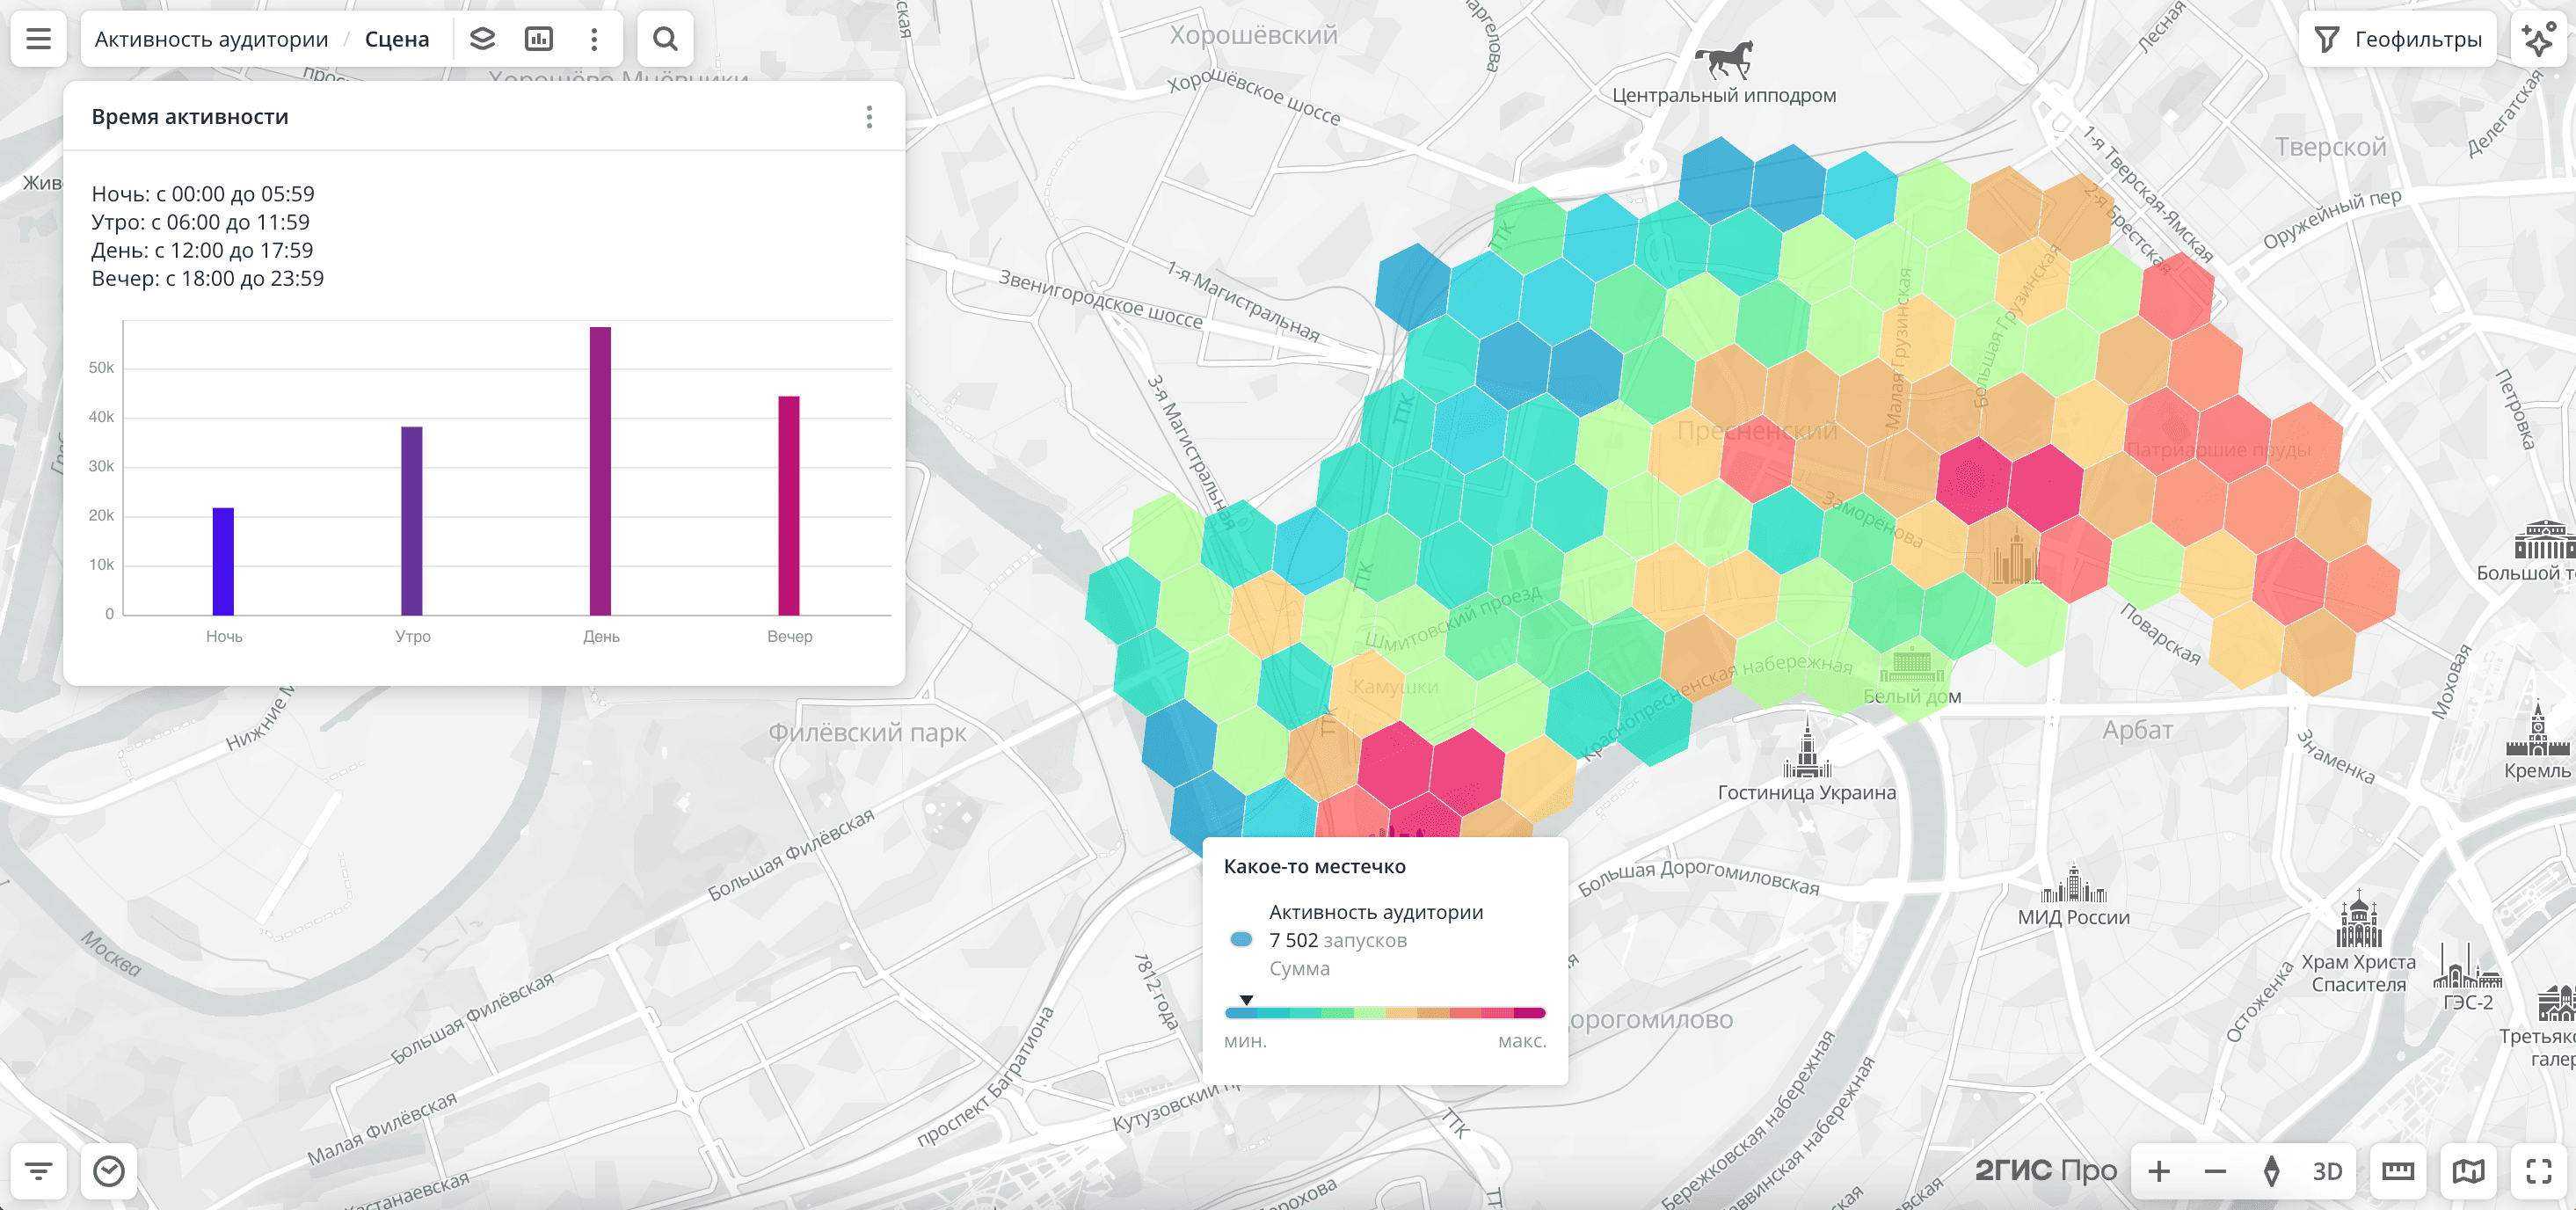
Task: Toggle fullscreen map mode
Action: coord(2539,1171)
